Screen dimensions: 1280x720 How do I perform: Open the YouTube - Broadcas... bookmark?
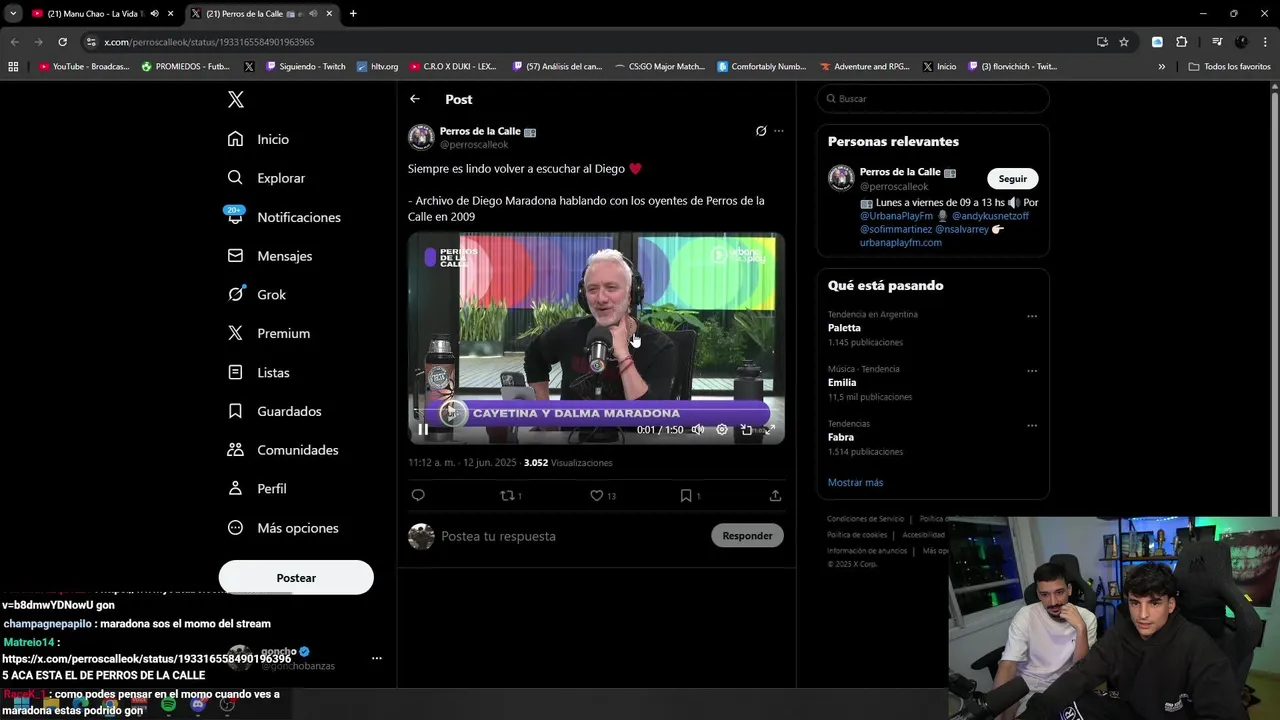click(84, 67)
